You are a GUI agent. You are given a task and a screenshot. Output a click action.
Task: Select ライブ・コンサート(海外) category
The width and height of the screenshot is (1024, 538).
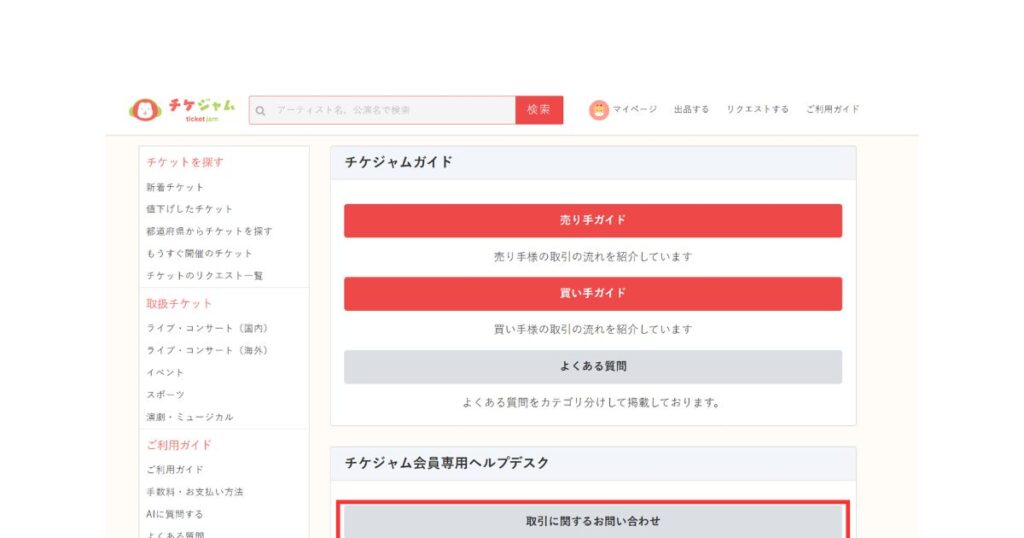click(x=208, y=351)
